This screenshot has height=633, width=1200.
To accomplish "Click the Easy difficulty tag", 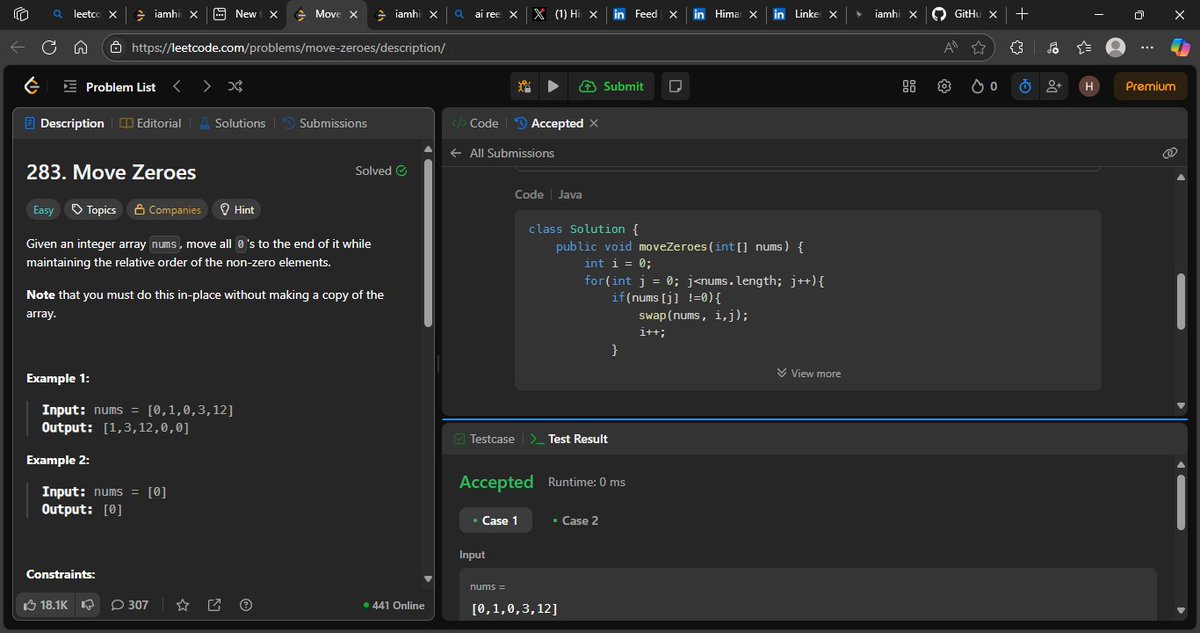I will (44, 209).
